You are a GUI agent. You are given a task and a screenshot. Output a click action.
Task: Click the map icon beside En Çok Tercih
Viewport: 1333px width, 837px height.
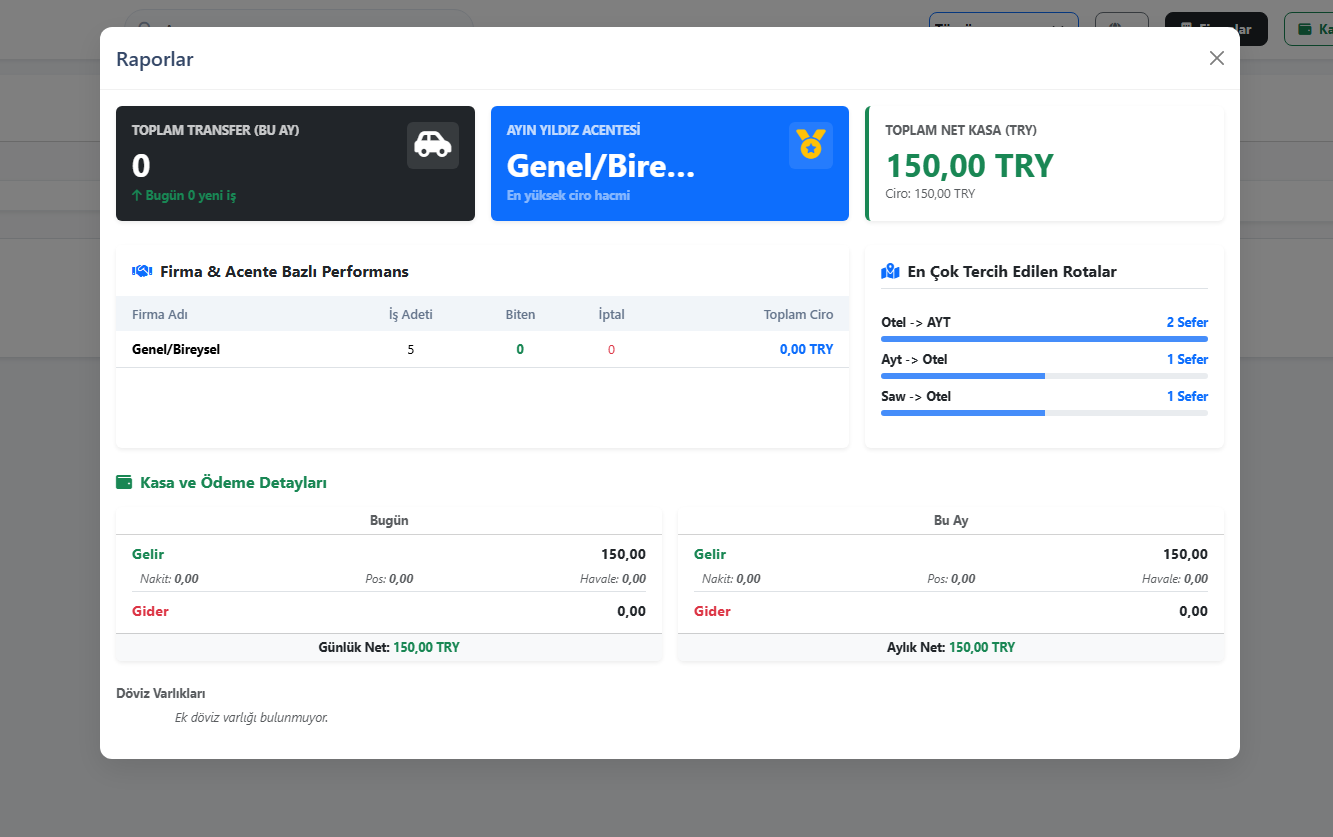[890, 271]
